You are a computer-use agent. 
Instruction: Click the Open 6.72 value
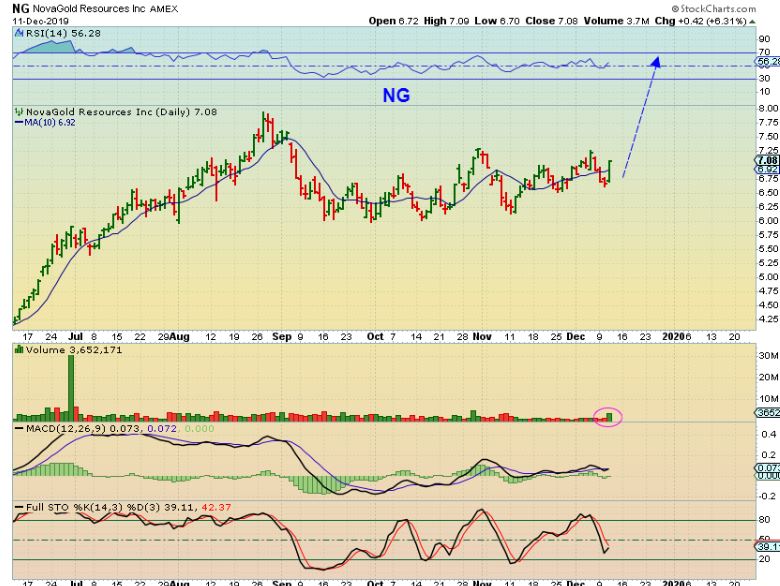pyautogui.click(x=393, y=21)
